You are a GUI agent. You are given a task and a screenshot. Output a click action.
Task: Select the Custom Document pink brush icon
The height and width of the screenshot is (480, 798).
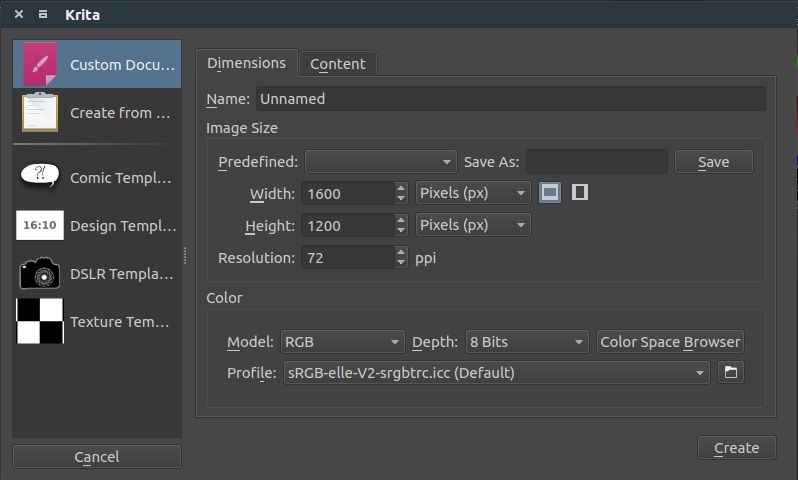pyautogui.click(x=40, y=64)
